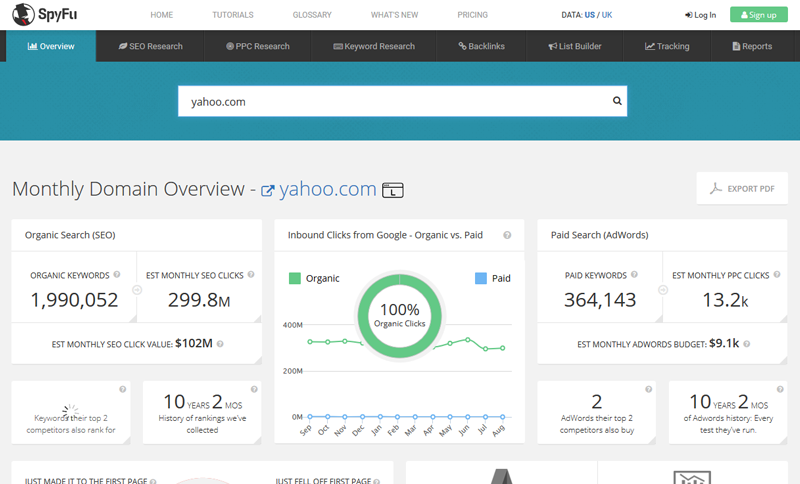Toggle Paid legend blue swatch
Screen dimensions: 800x484
pyautogui.click(x=481, y=278)
